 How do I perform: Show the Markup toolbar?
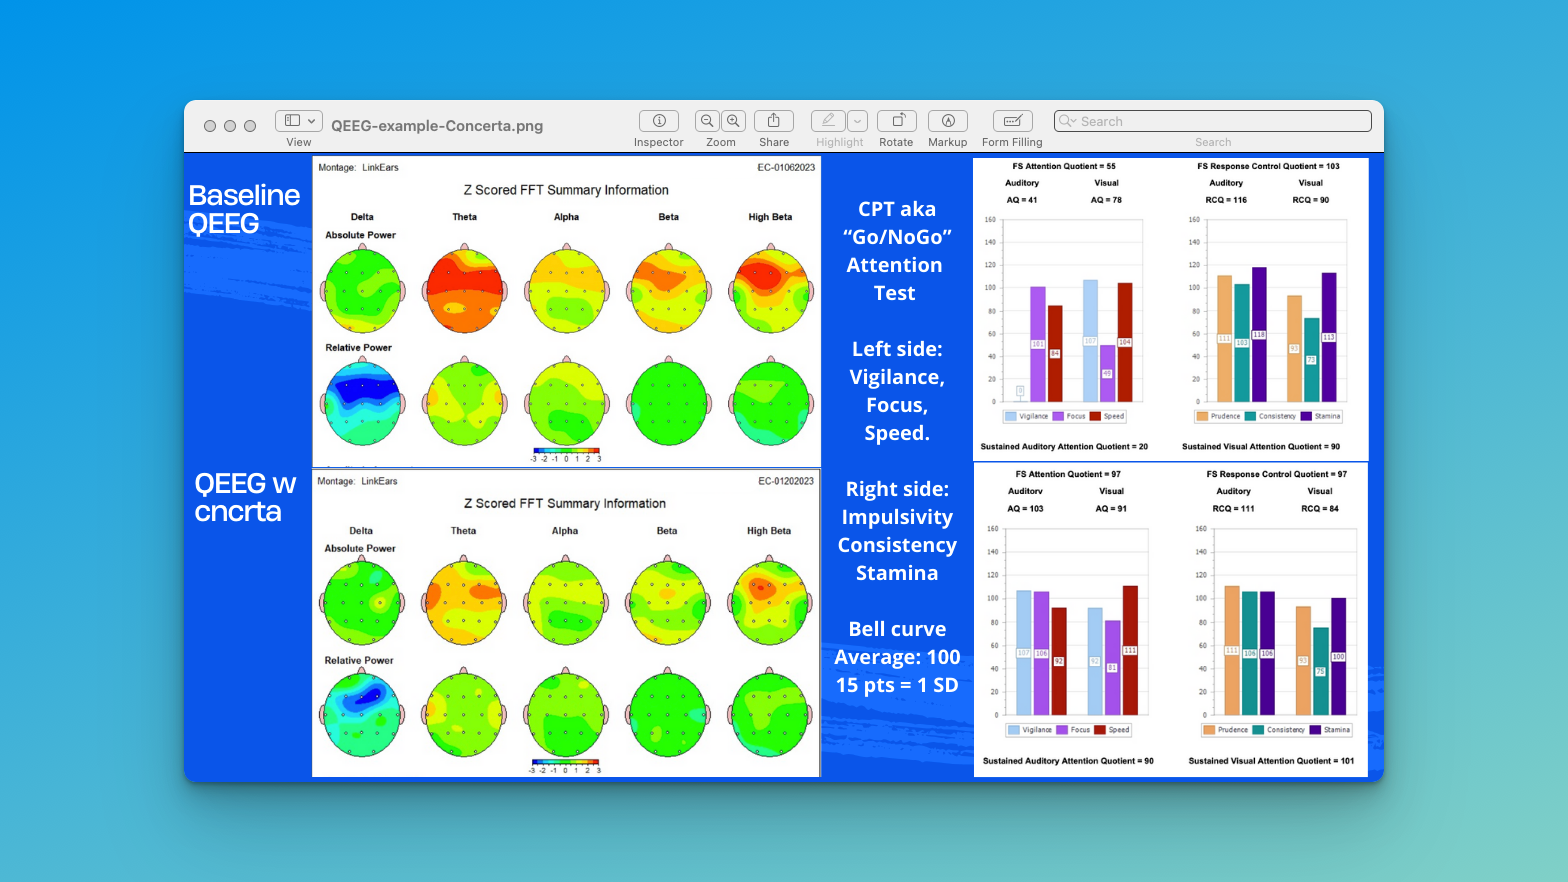tap(947, 121)
